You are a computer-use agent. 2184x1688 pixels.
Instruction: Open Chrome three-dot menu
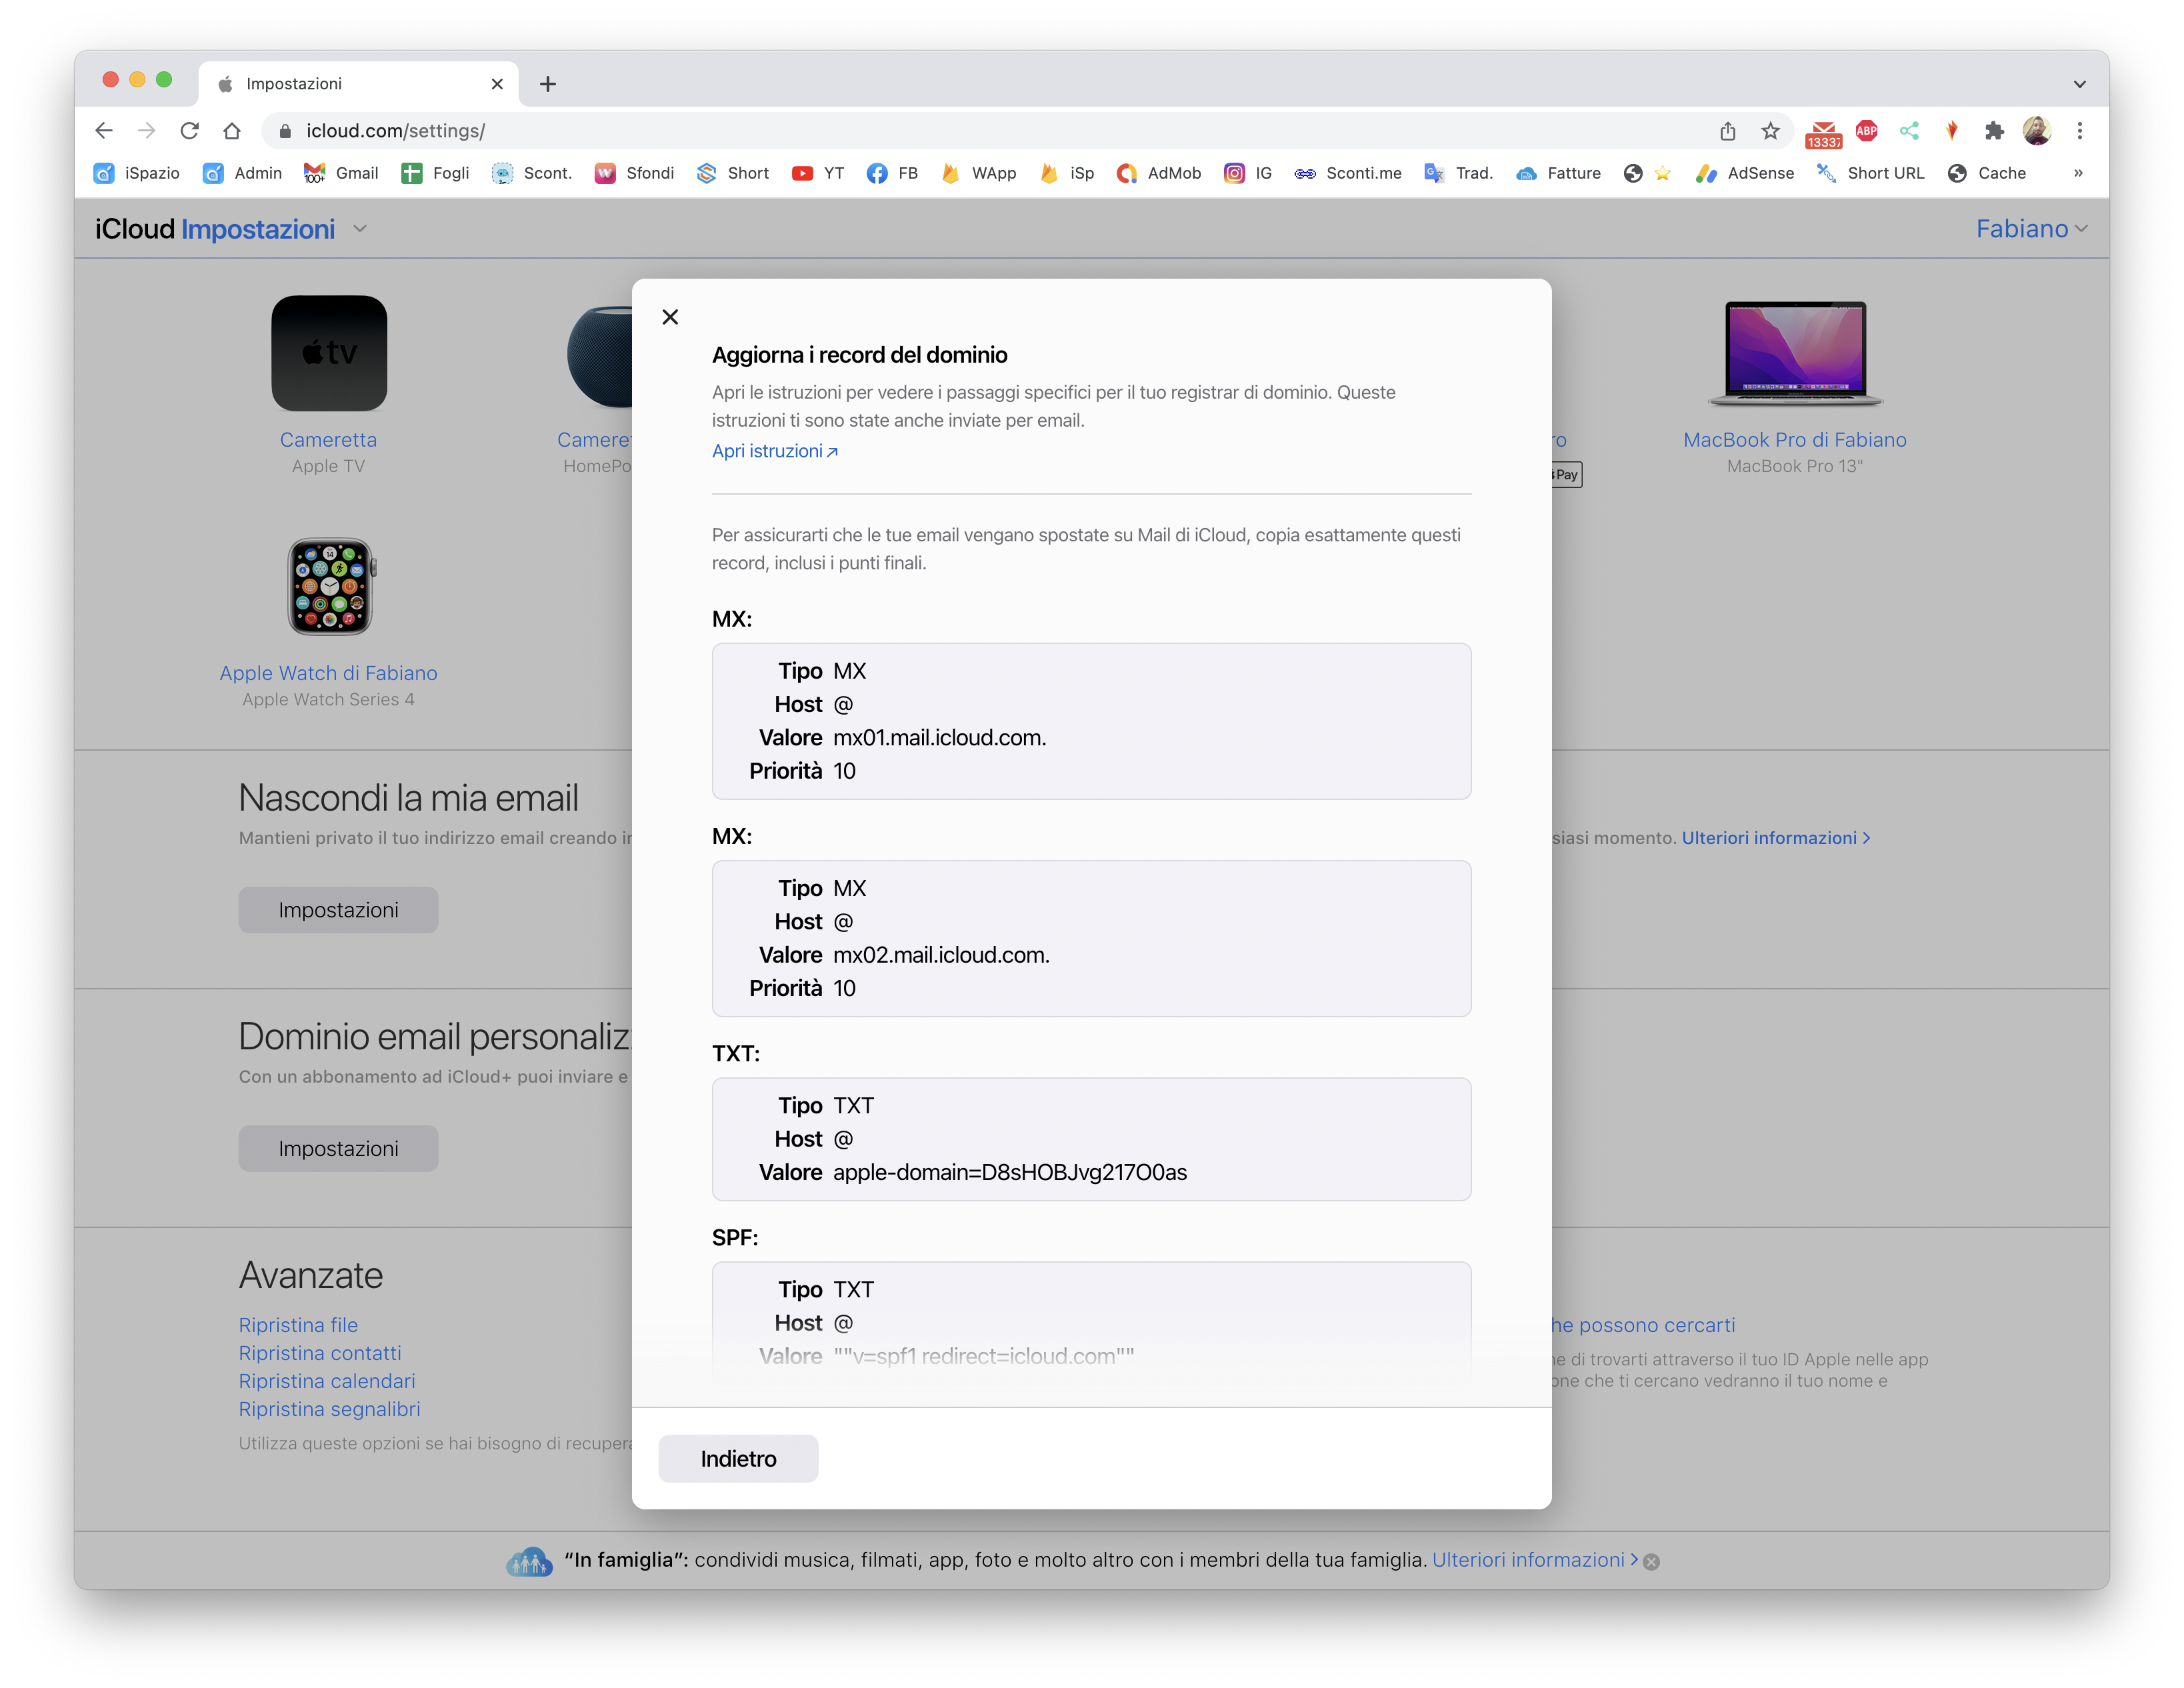2080,131
